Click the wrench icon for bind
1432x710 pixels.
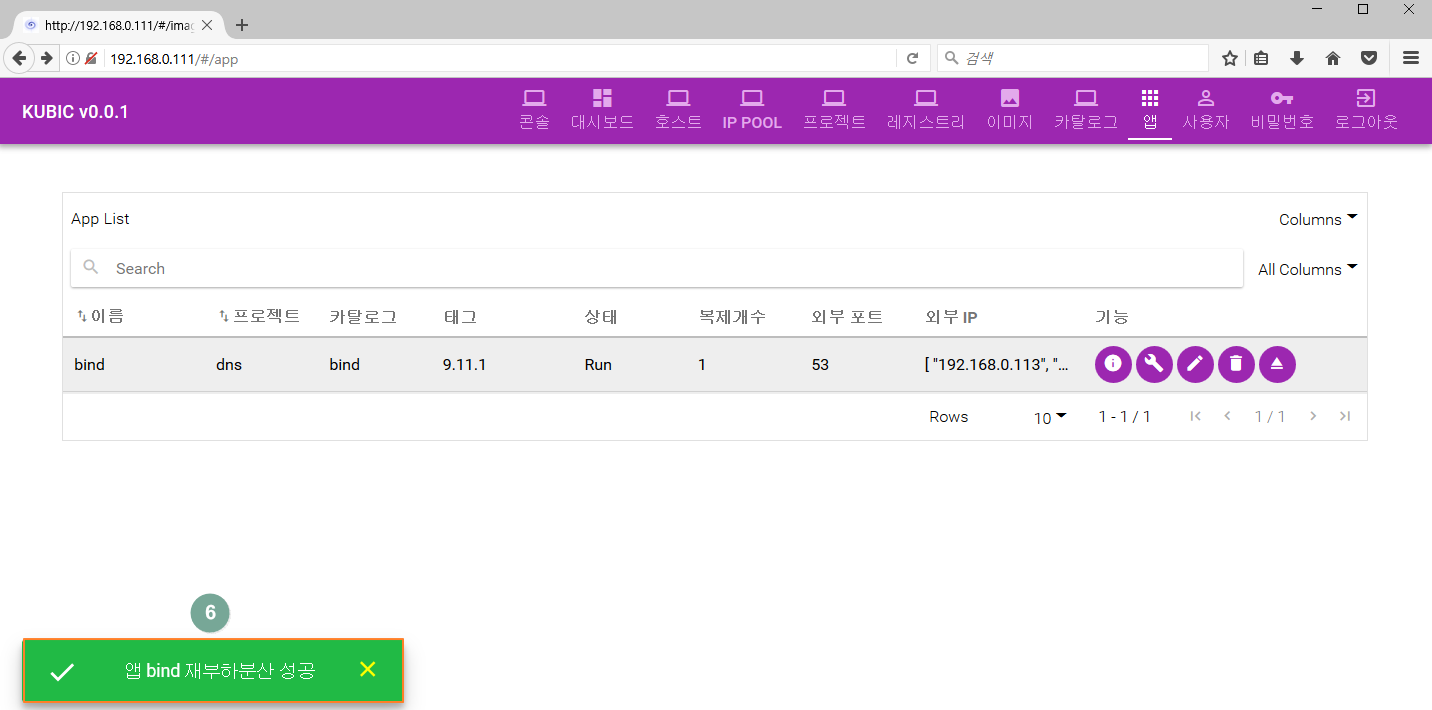click(x=1154, y=364)
